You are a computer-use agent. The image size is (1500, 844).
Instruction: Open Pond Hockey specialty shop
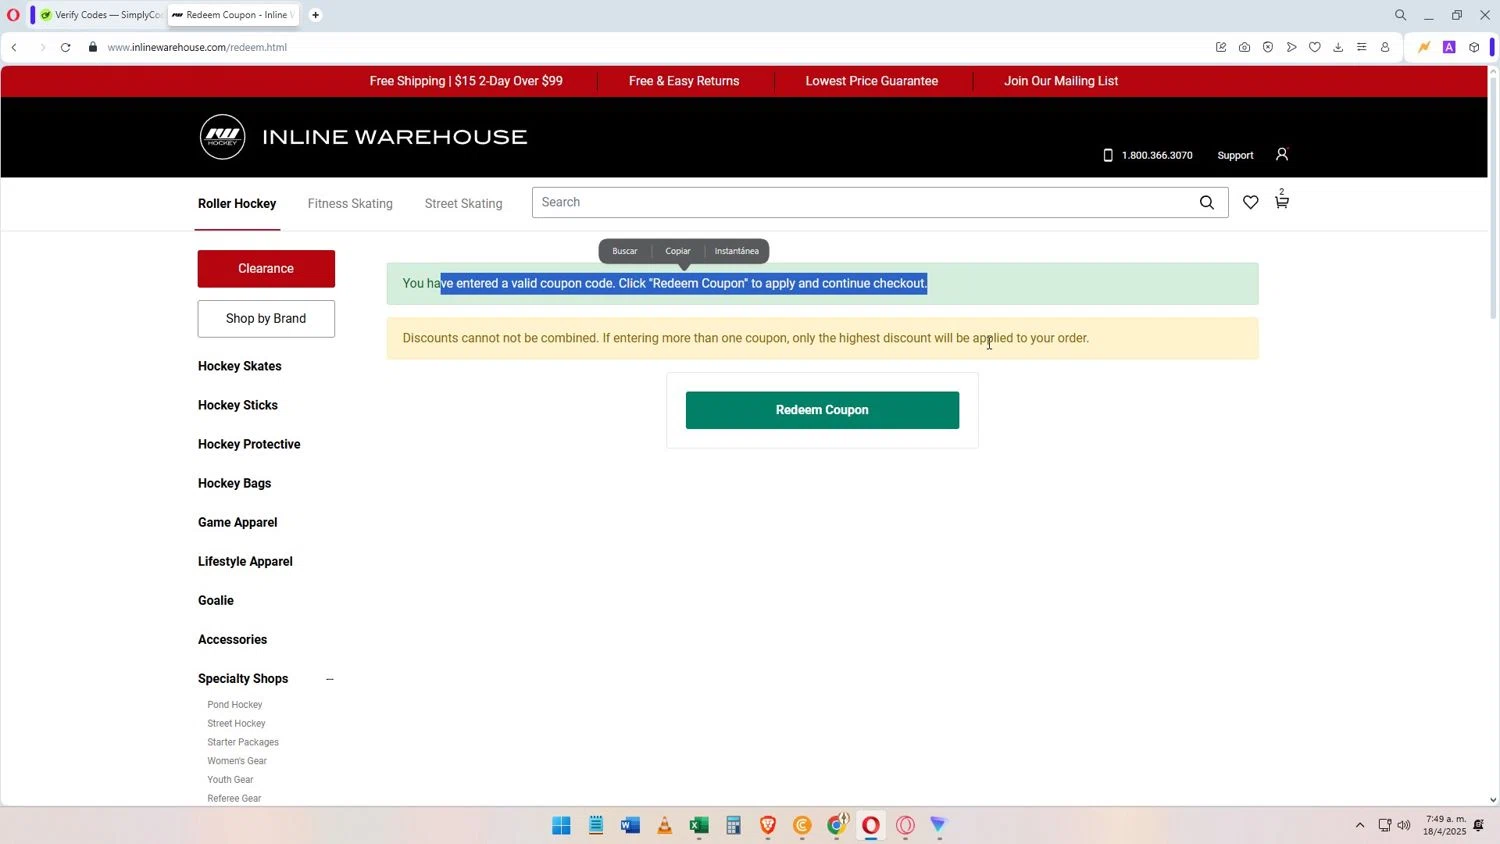(235, 705)
